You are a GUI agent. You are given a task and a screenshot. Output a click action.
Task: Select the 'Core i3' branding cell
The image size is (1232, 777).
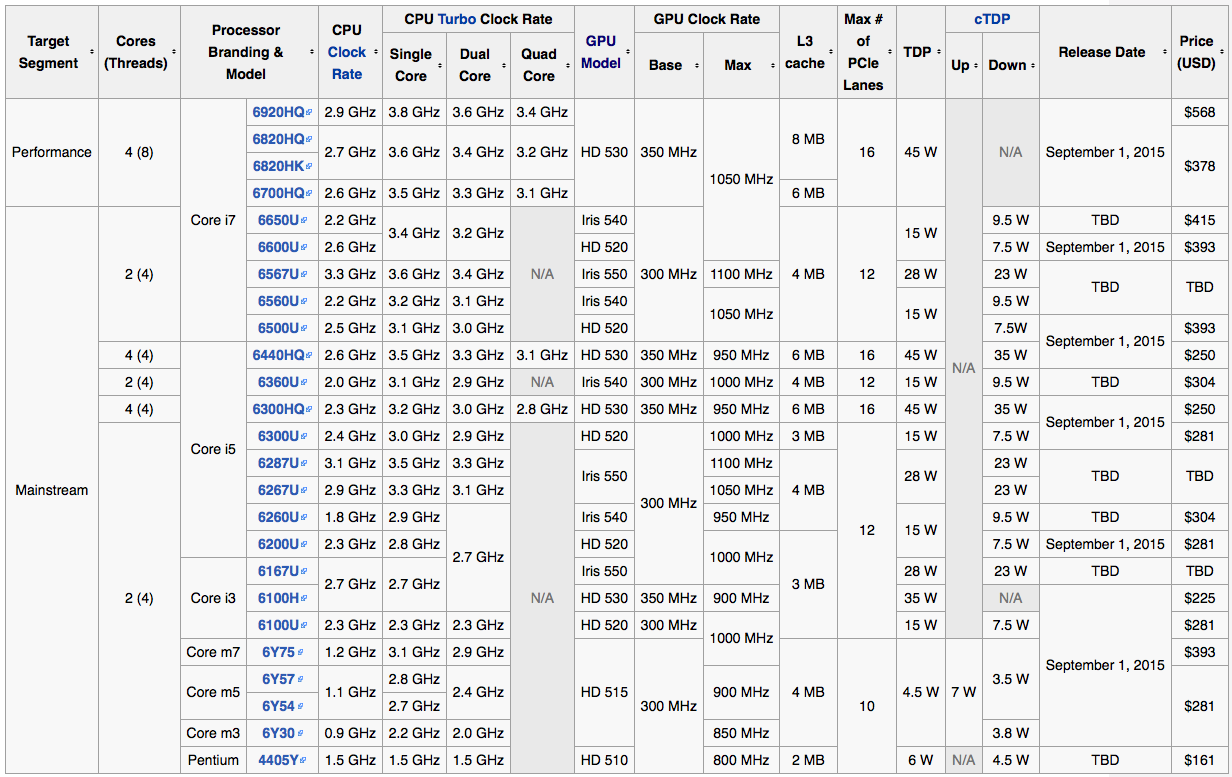pyautogui.click(x=213, y=598)
